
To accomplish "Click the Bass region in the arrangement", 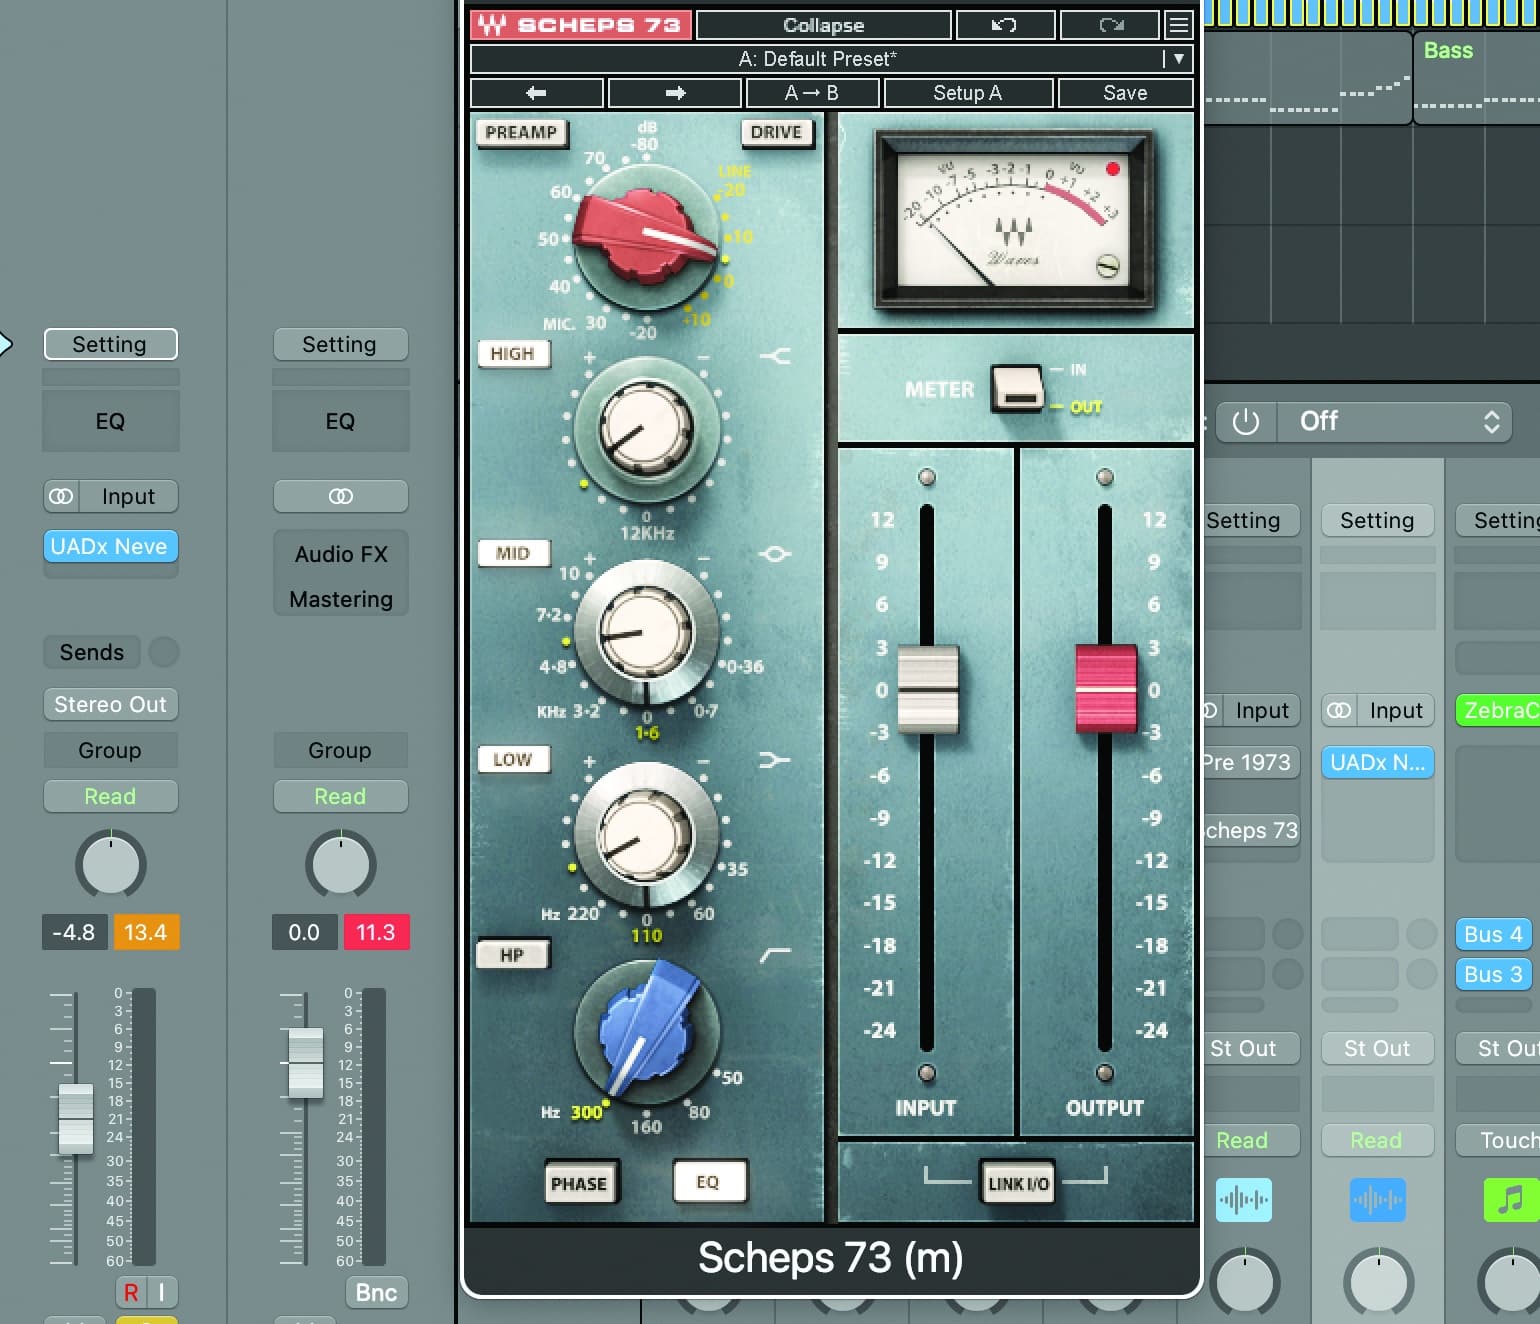I will 1475,78.
